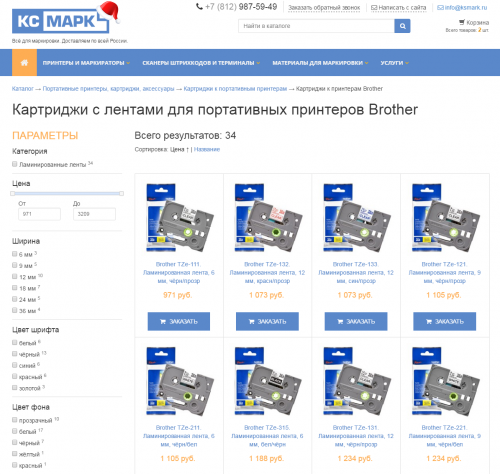The image size is (500, 474).
Task: Order Brother TZe-132 with Заказать button
Action: tap(267, 321)
